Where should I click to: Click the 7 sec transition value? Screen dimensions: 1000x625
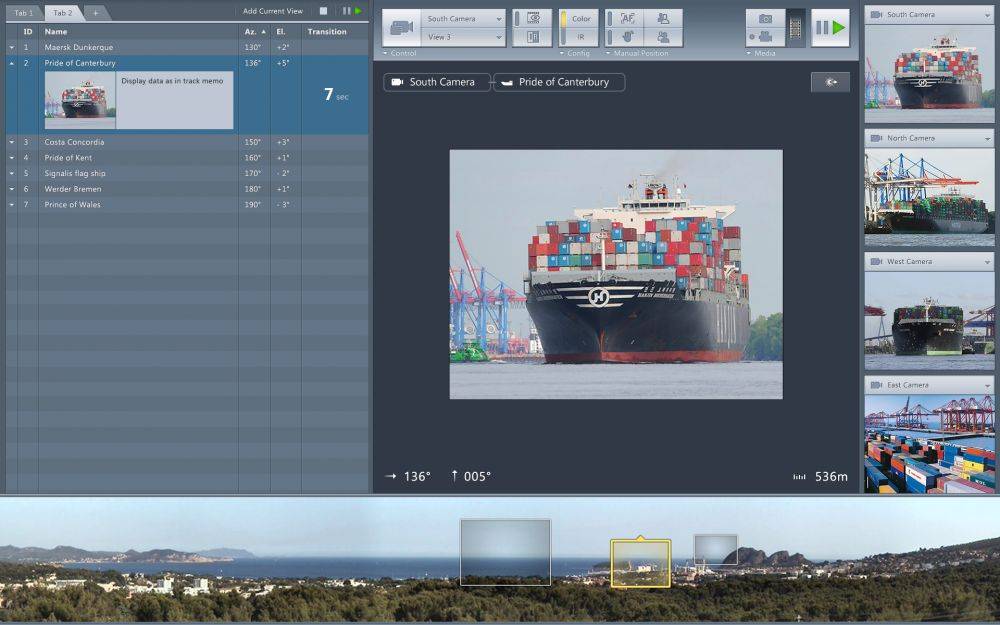coord(335,95)
